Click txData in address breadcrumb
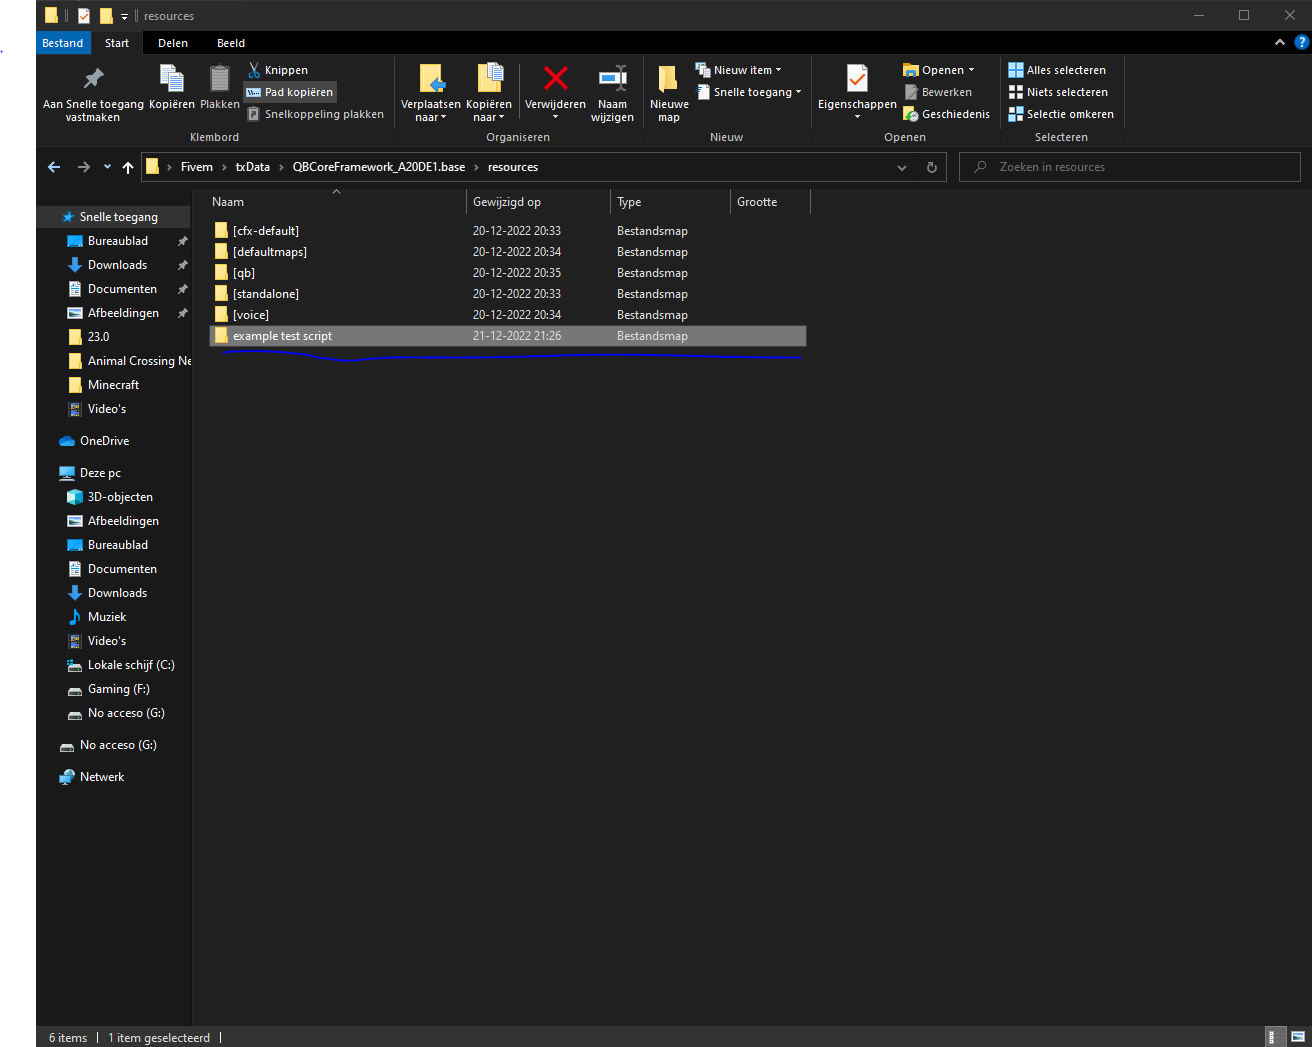Image resolution: width=1312 pixels, height=1047 pixels. pos(253,167)
